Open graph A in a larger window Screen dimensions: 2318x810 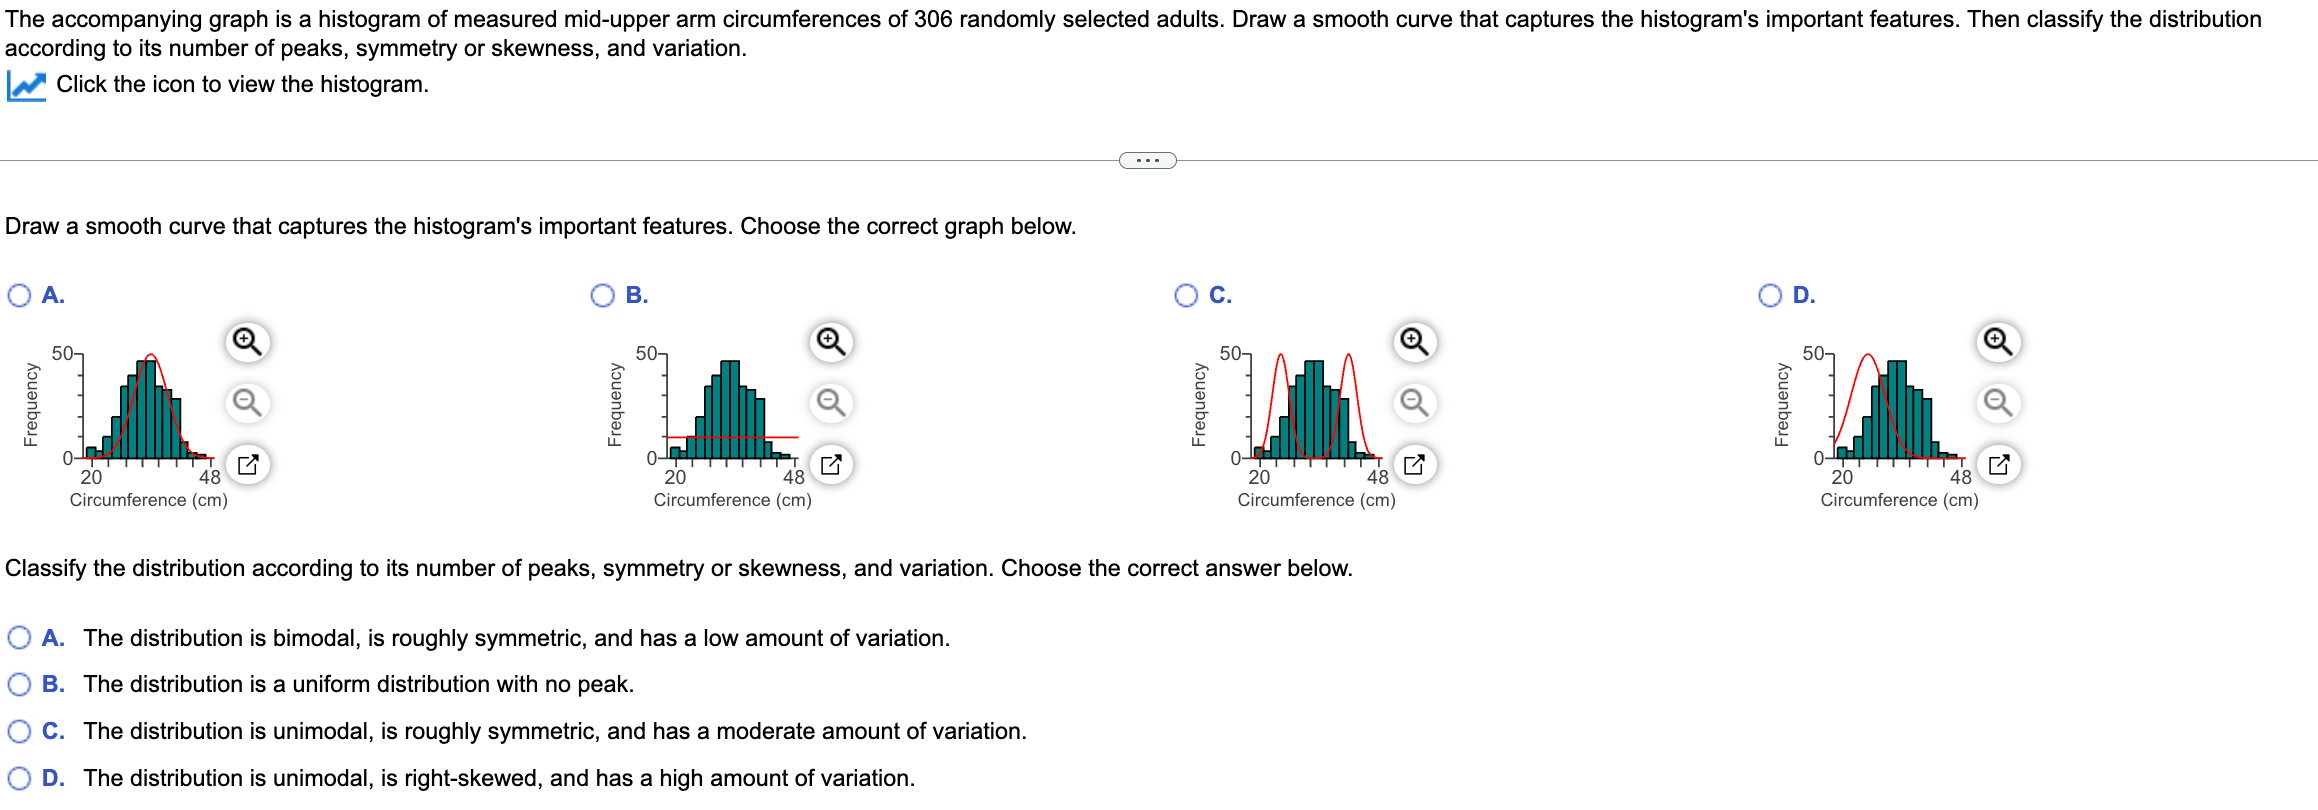coord(247,464)
